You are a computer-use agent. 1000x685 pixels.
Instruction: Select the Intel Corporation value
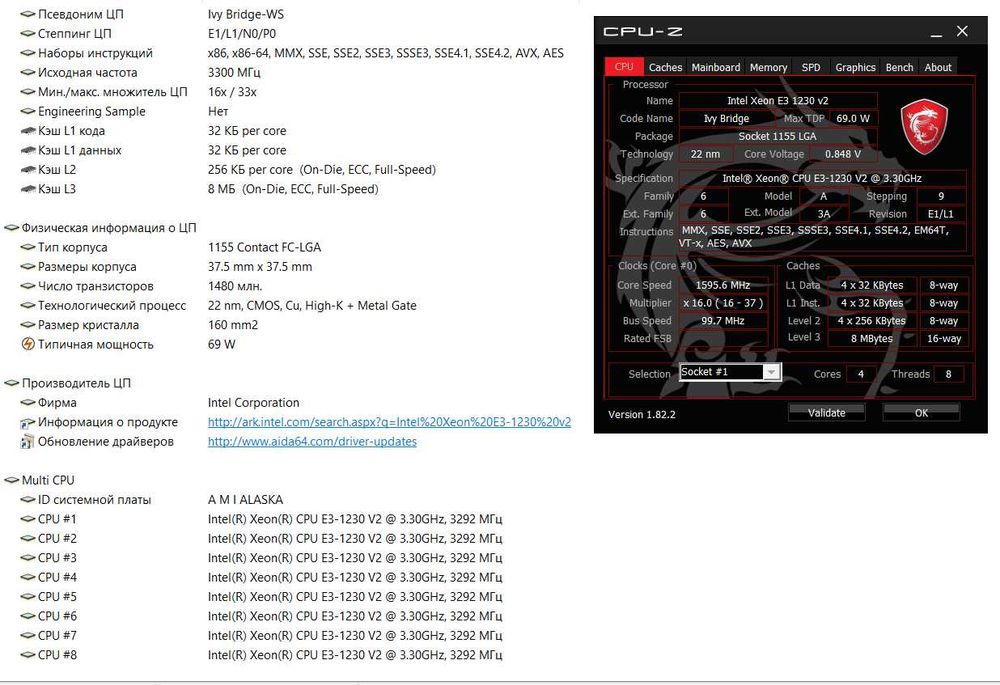(x=253, y=402)
